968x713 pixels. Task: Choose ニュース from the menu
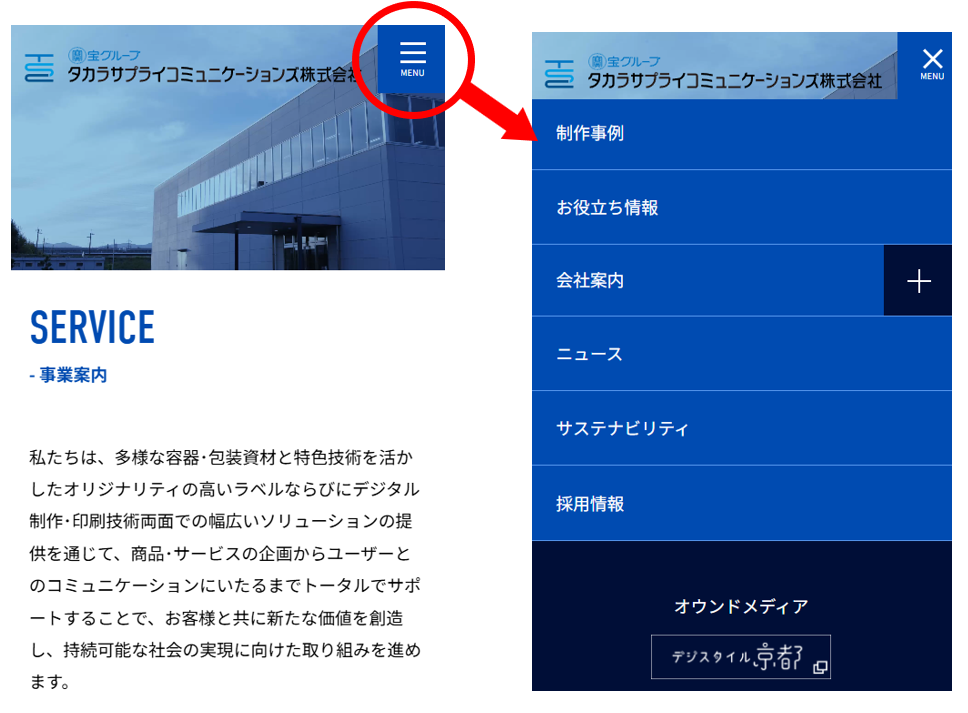589,354
